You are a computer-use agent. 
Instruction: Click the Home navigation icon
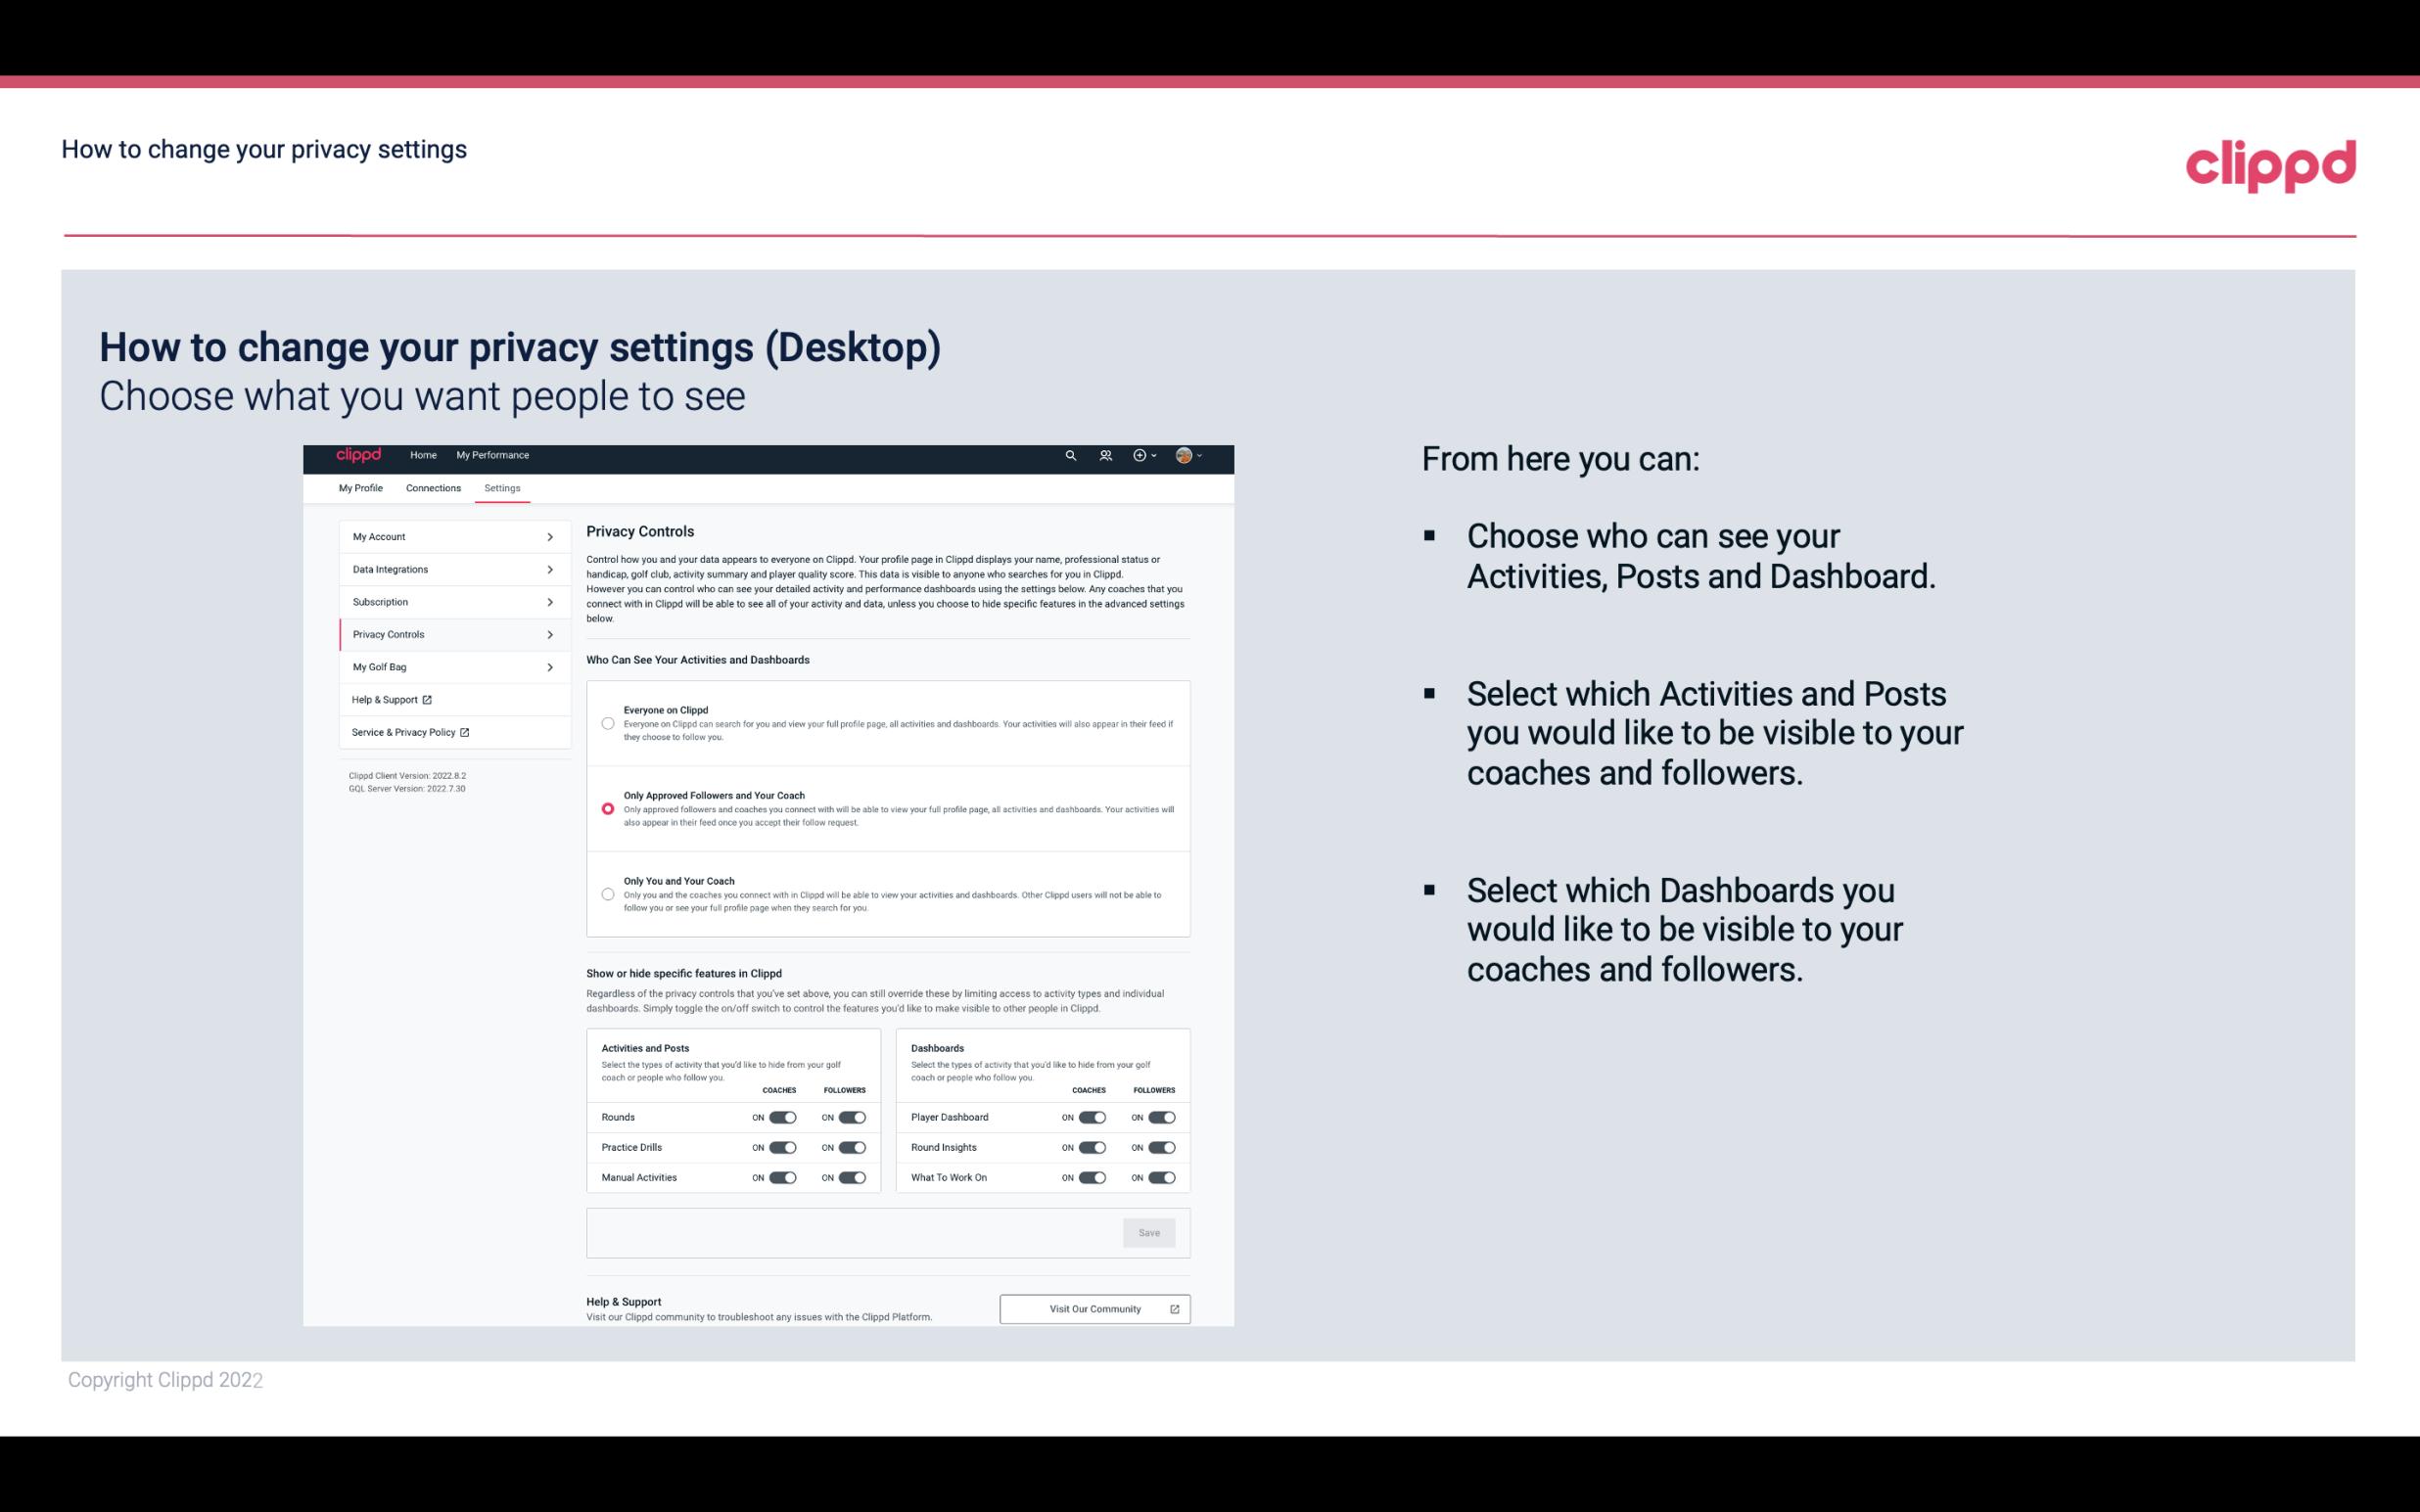(x=422, y=455)
